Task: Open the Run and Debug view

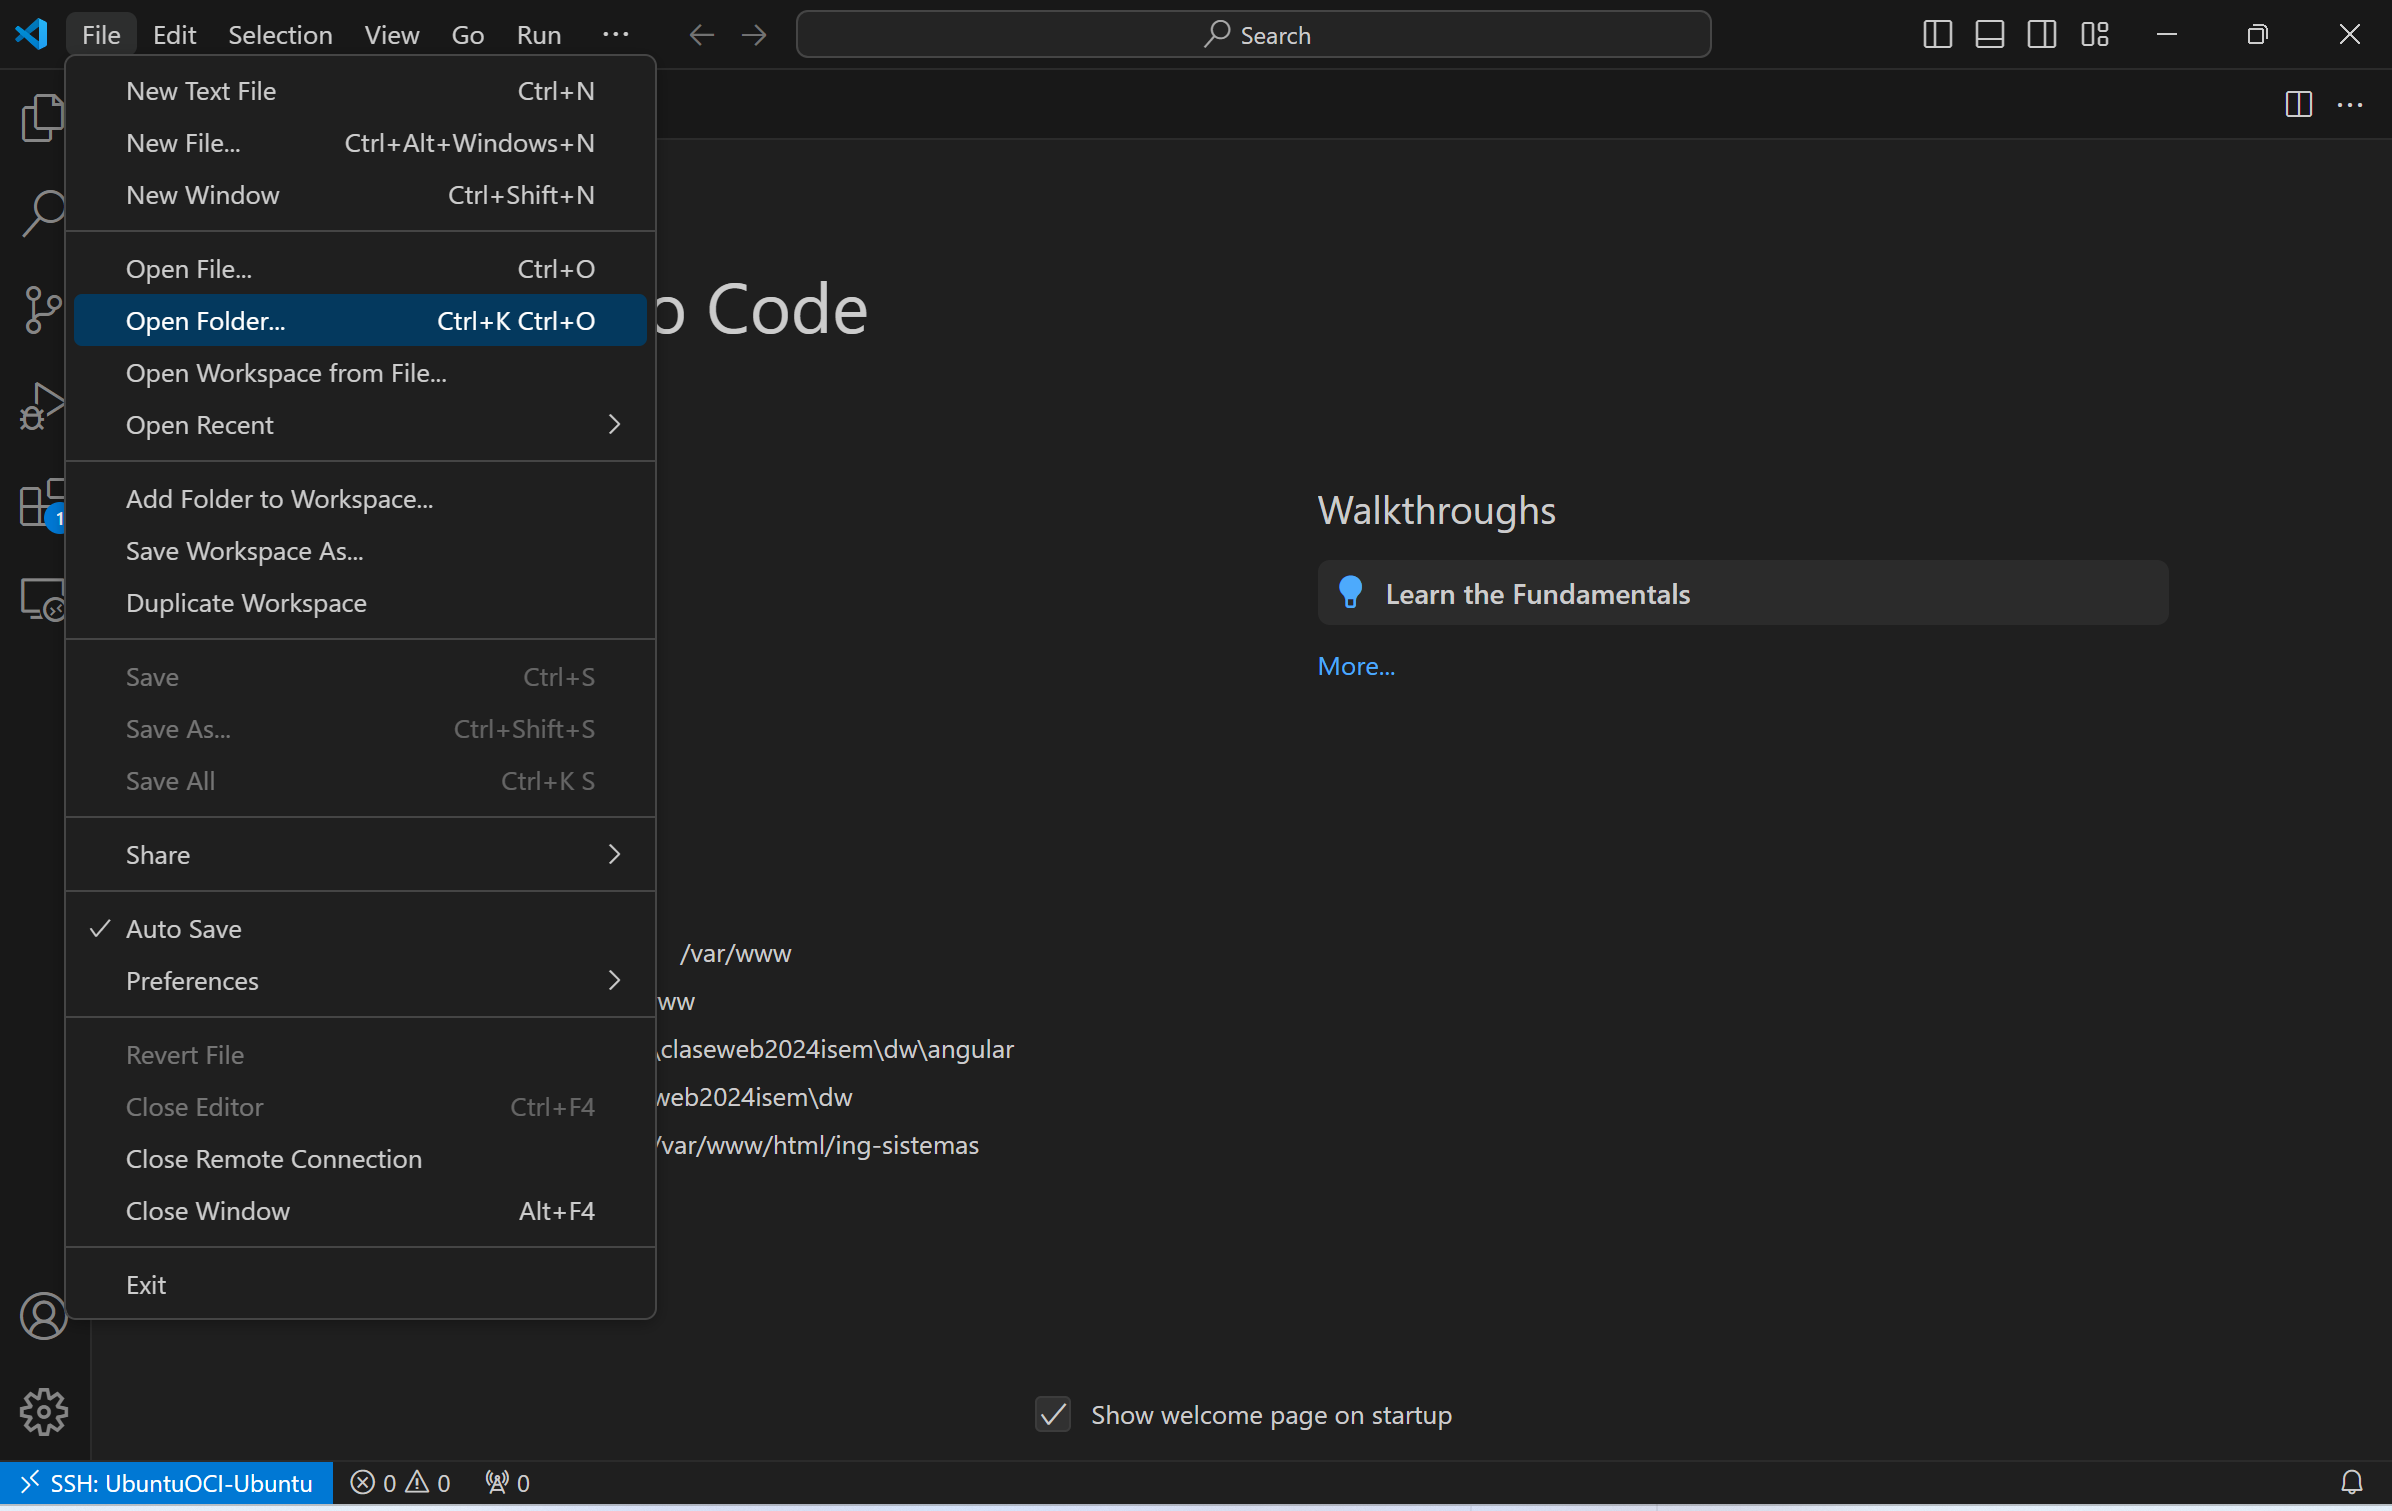Action: pyautogui.click(x=42, y=407)
